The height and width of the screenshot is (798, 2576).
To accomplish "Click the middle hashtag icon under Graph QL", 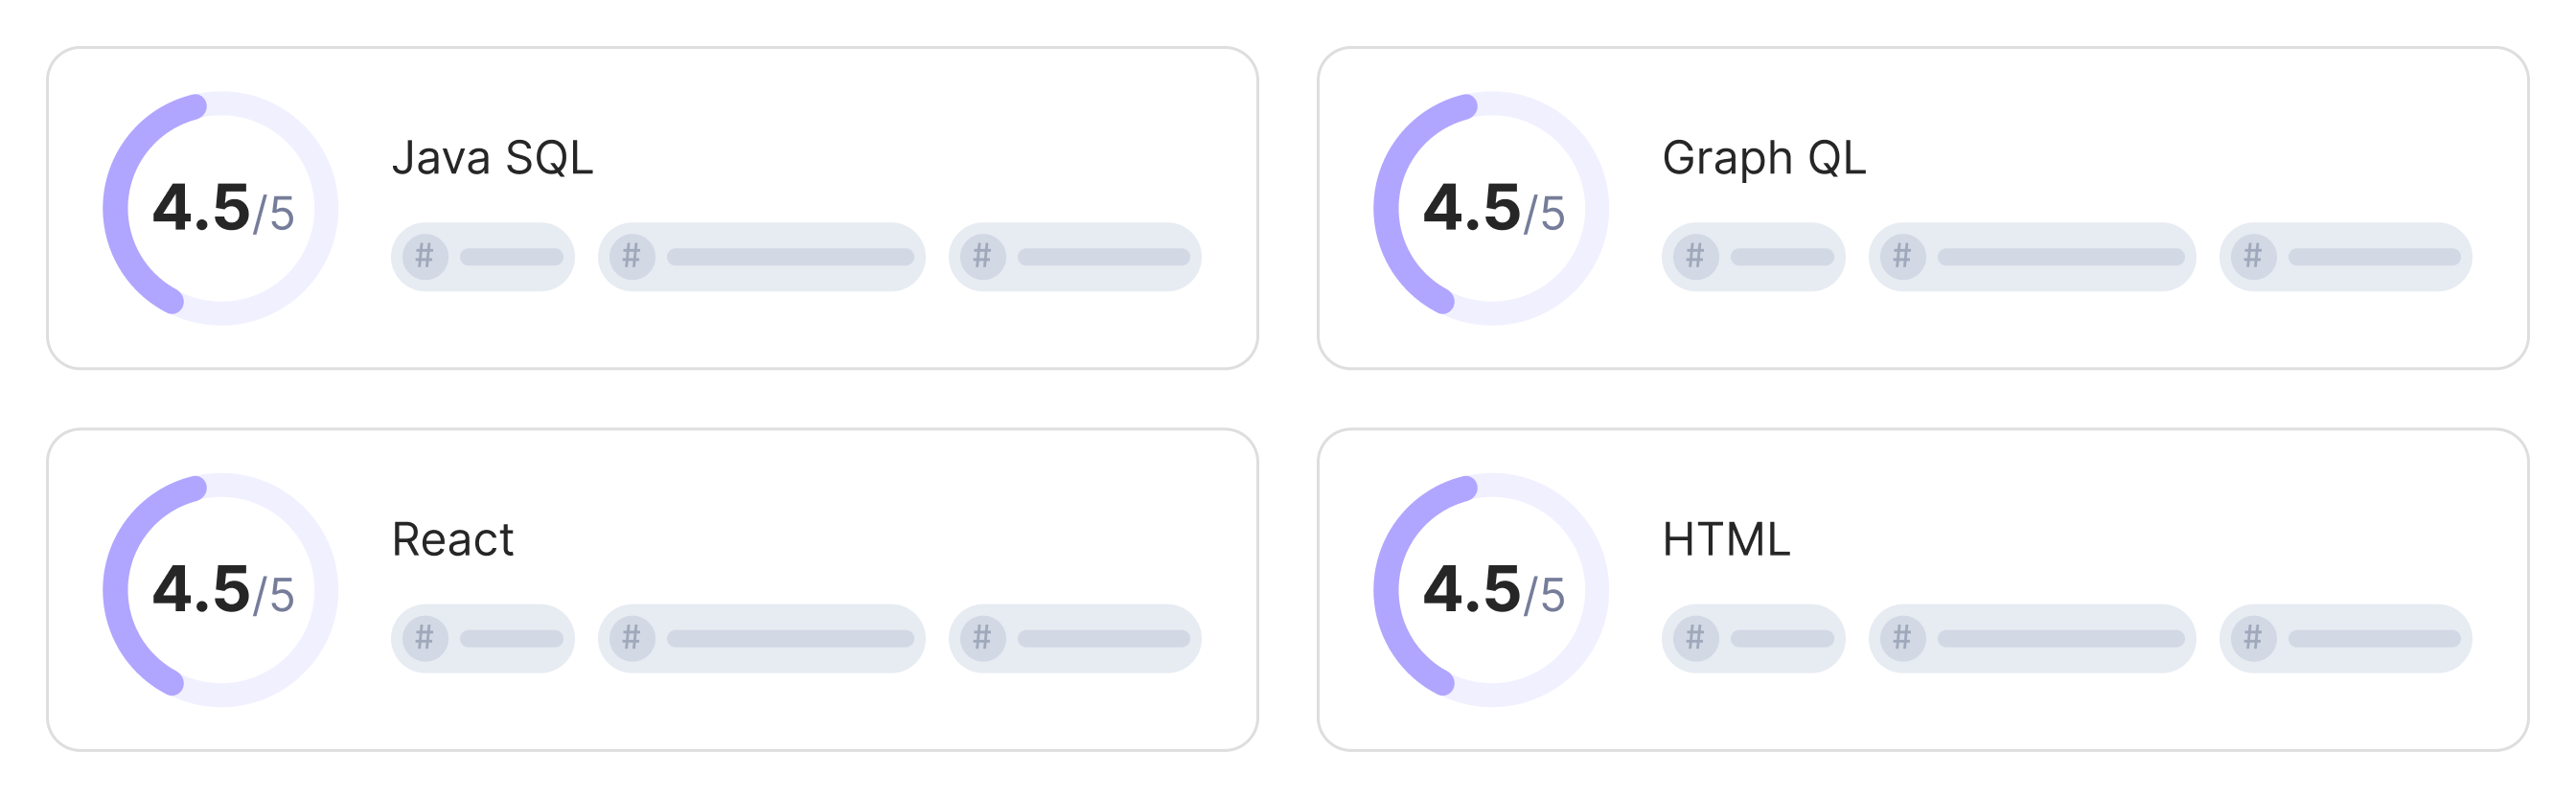I will (1903, 257).
